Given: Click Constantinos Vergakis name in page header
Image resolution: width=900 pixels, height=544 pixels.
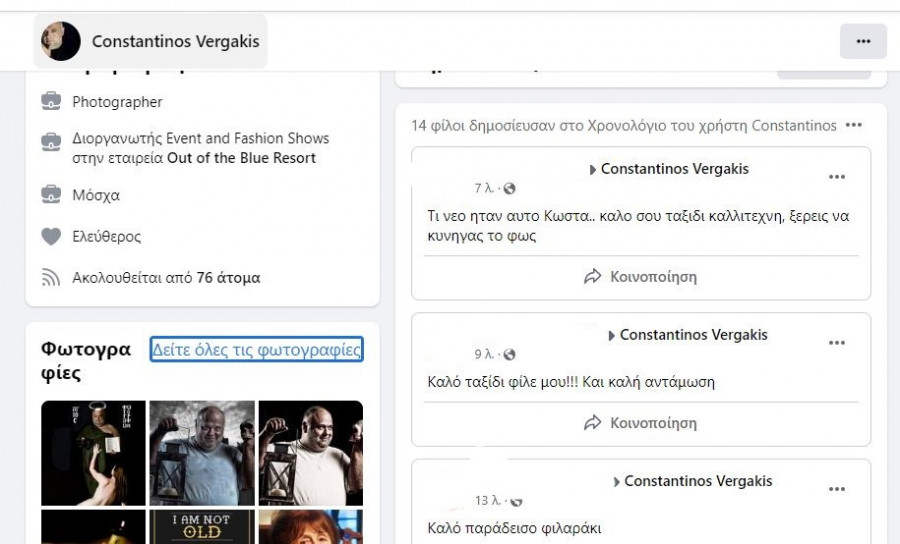Looking at the screenshot, I should (175, 41).
